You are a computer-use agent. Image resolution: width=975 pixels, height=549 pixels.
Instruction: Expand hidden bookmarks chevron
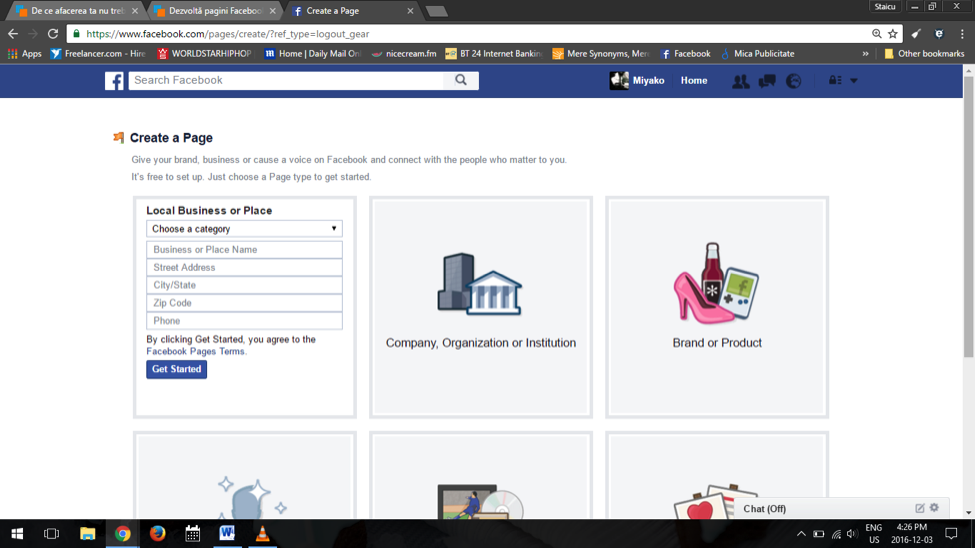point(865,53)
